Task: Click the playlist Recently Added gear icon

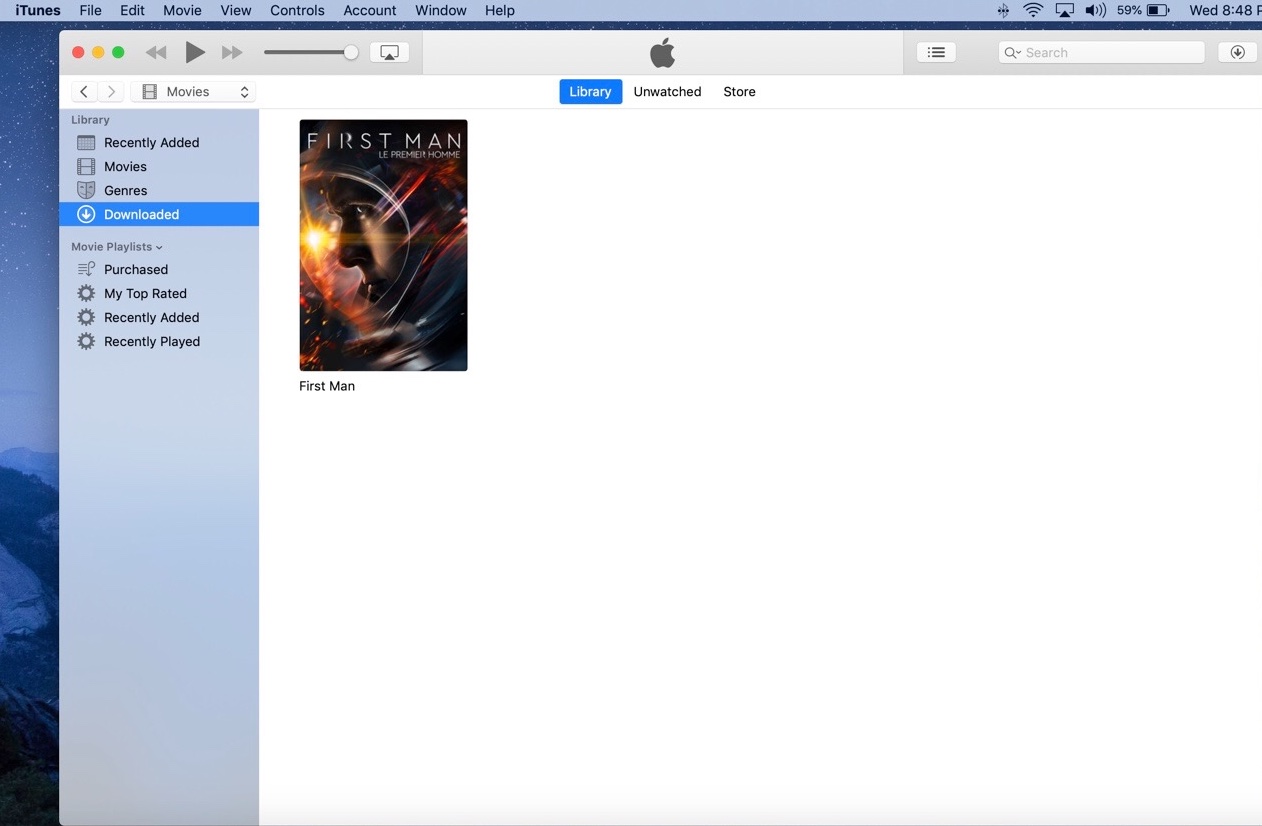Action: point(86,317)
